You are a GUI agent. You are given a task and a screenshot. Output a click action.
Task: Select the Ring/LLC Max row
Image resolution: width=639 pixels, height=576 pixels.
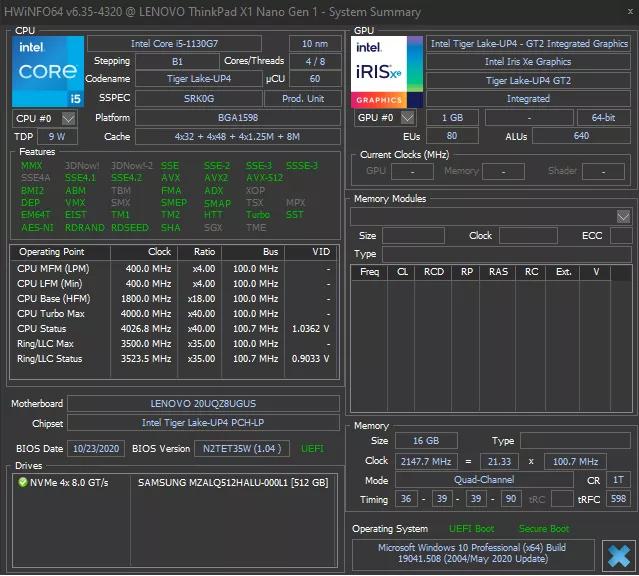click(x=174, y=344)
